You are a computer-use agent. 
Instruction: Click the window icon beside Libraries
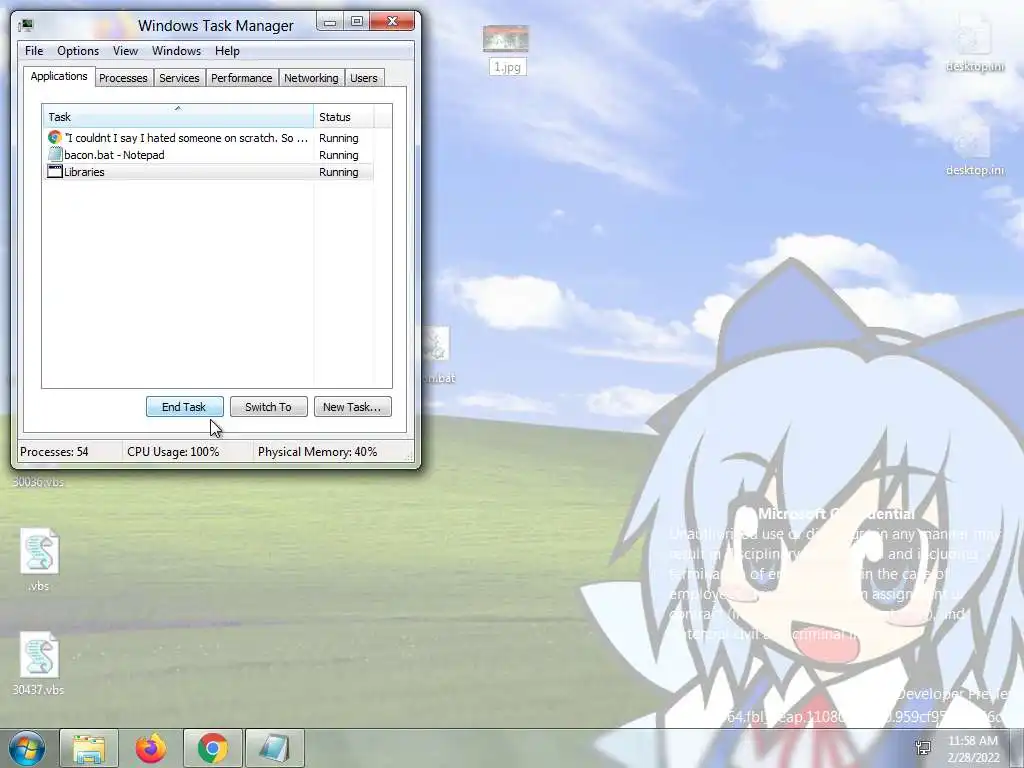[x=55, y=172]
